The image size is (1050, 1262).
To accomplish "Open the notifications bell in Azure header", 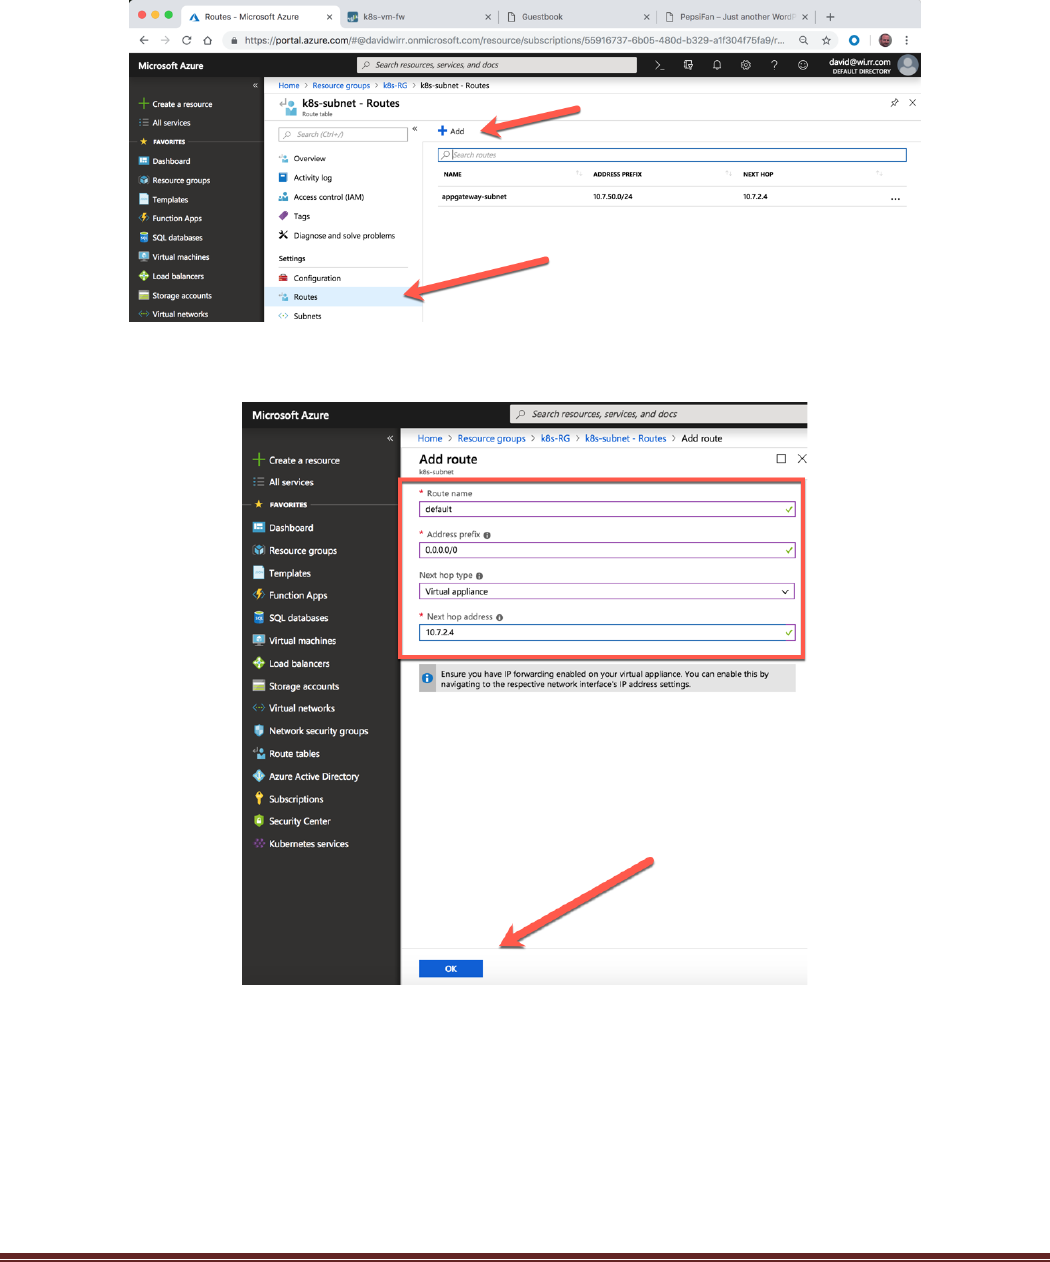I will coord(717,65).
